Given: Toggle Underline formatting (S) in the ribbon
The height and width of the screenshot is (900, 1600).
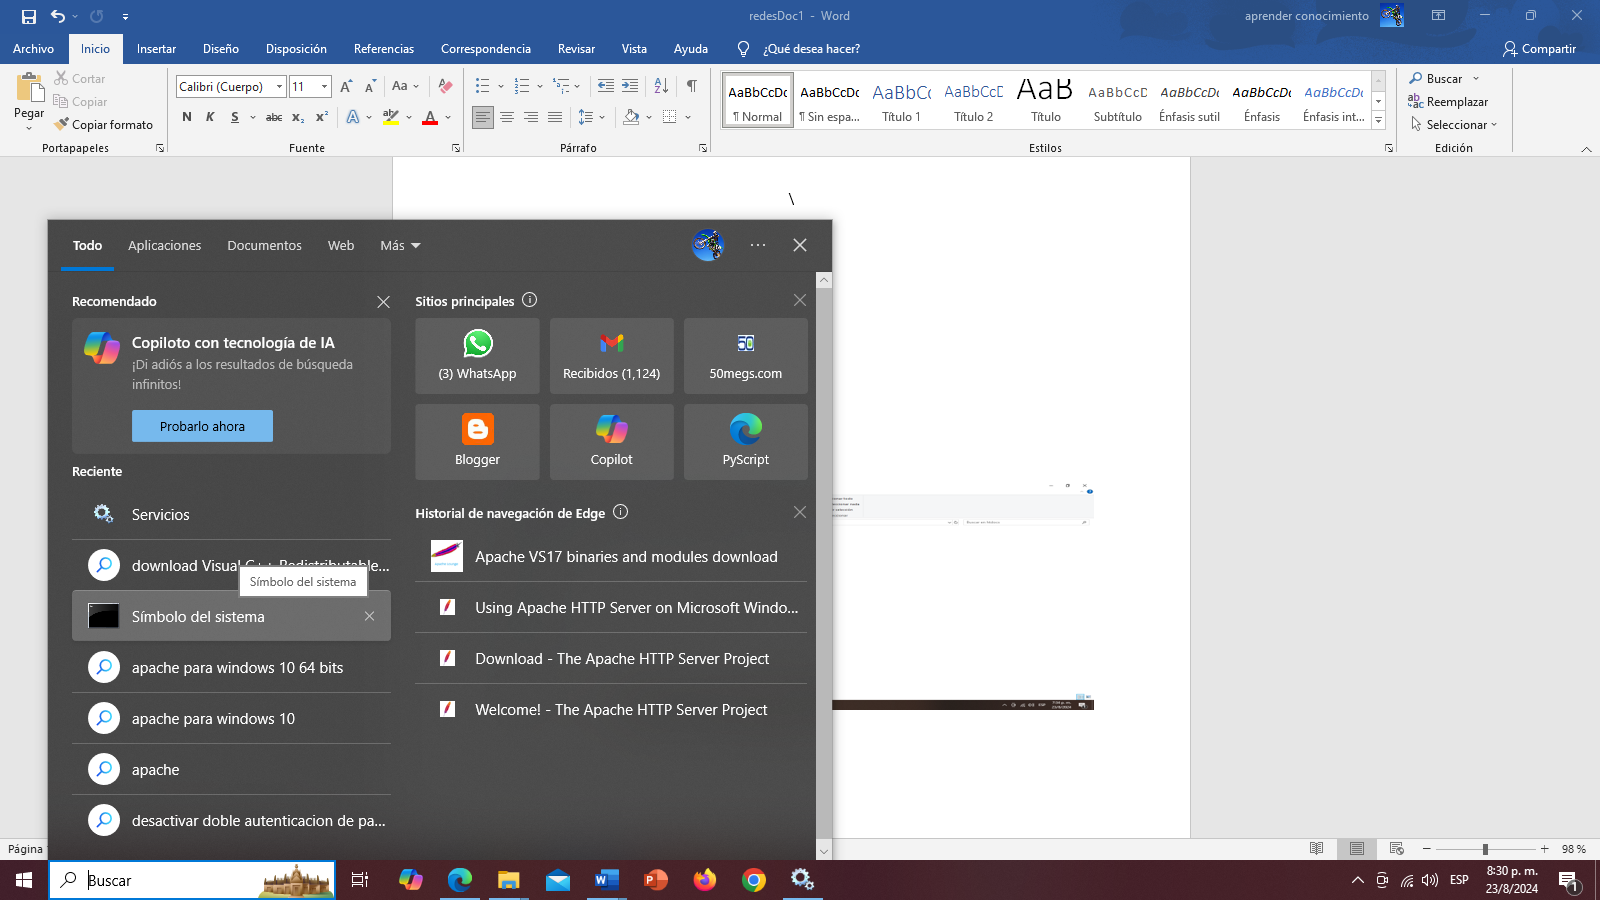Looking at the screenshot, I should coord(235,117).
